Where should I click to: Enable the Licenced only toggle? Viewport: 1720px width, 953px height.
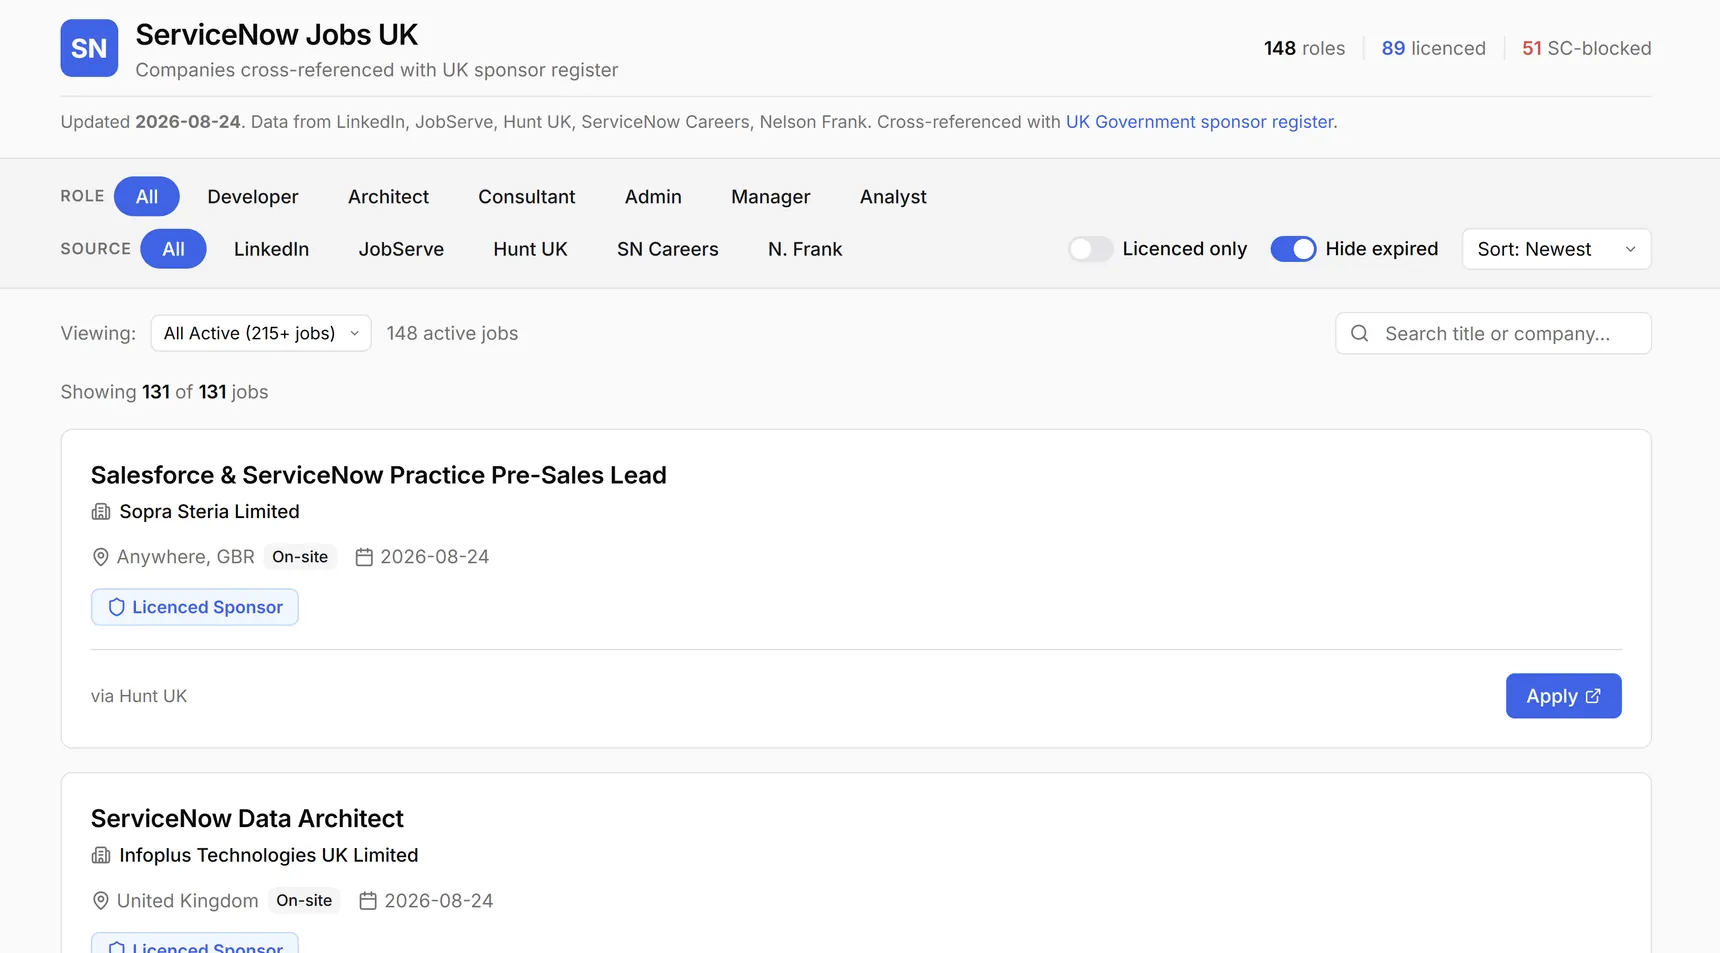(x=1090, y=249)
